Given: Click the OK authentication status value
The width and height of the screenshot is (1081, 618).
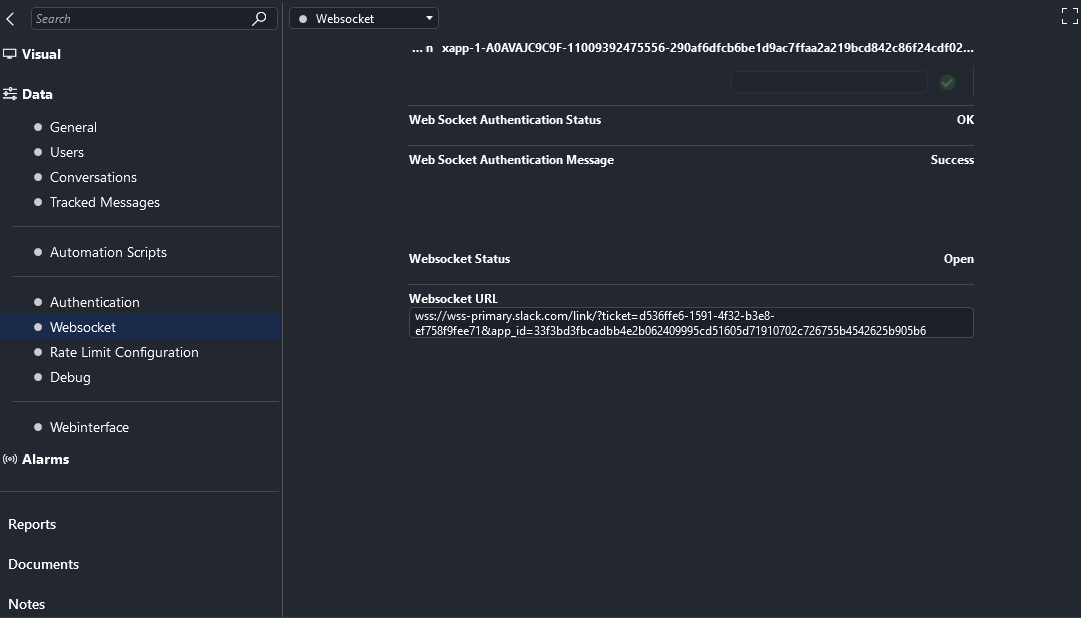Looking at the screenshot, I should tap(965, 120).
